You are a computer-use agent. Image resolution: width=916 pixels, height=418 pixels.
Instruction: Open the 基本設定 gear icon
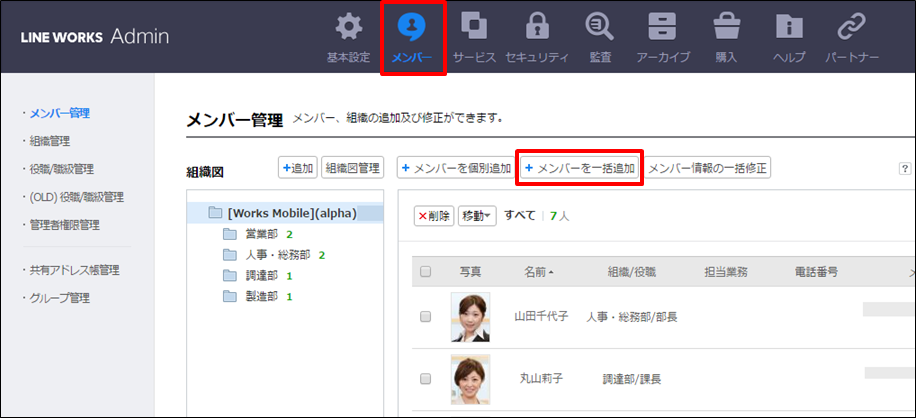point(348,27)
